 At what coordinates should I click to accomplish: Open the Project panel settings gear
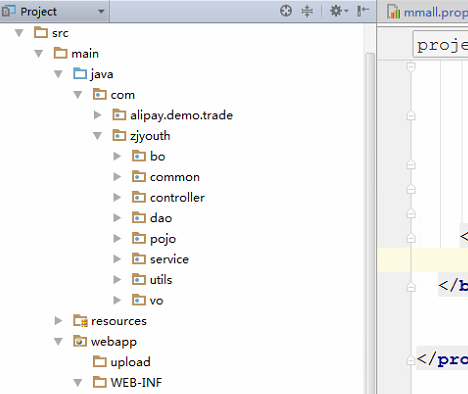tap(339, 11)
